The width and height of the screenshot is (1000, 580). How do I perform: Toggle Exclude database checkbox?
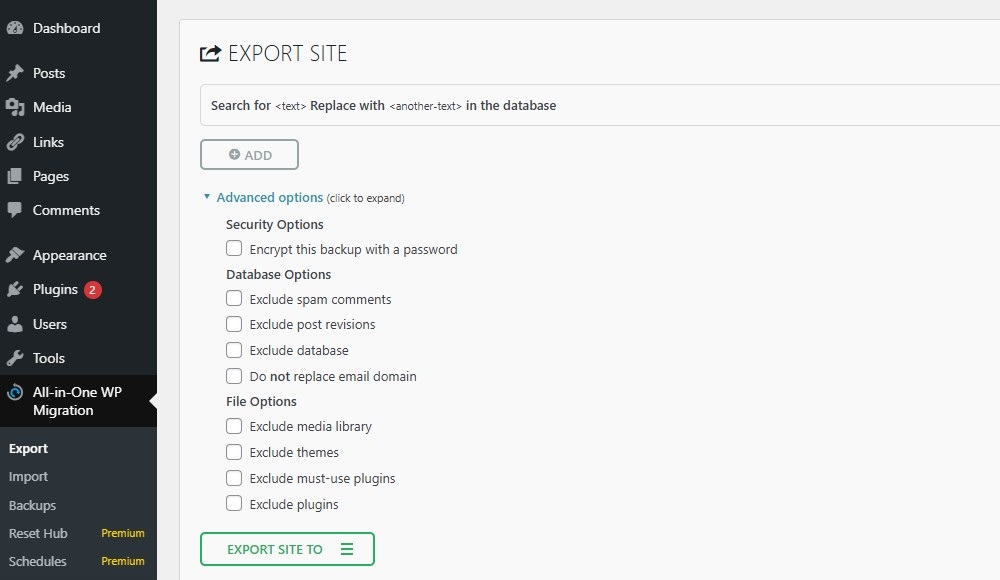[x=234, y=350]
